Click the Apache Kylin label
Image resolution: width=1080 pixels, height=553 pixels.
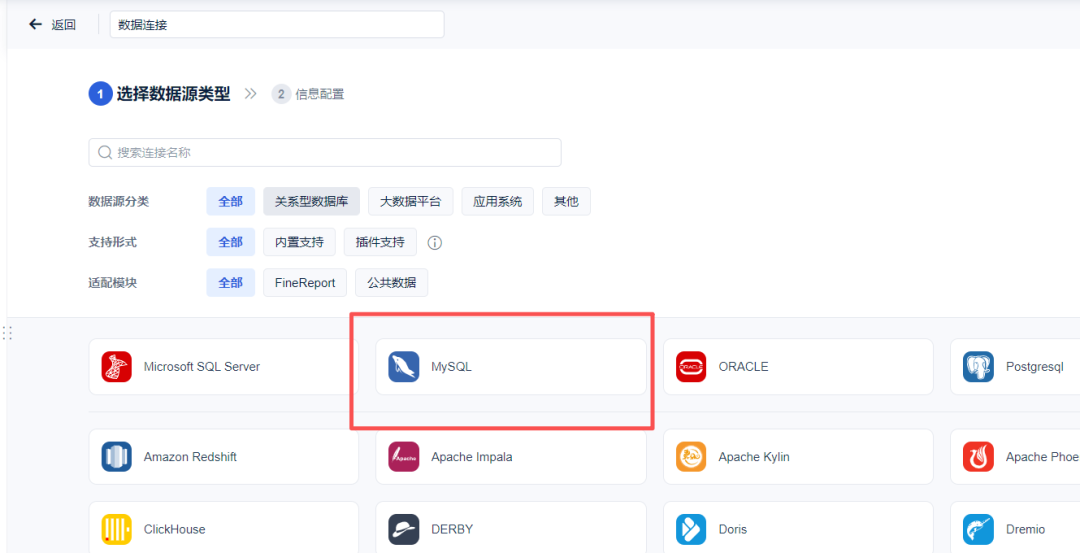point(754,457)
